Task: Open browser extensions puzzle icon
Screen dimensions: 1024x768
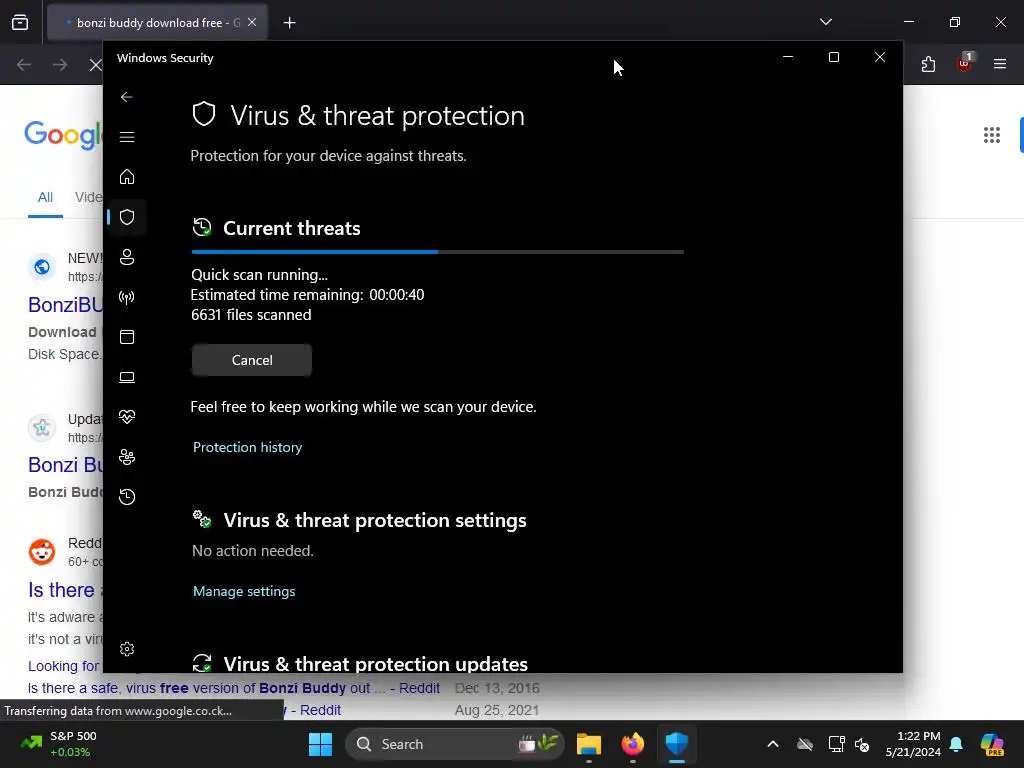Action: point(928,64)
